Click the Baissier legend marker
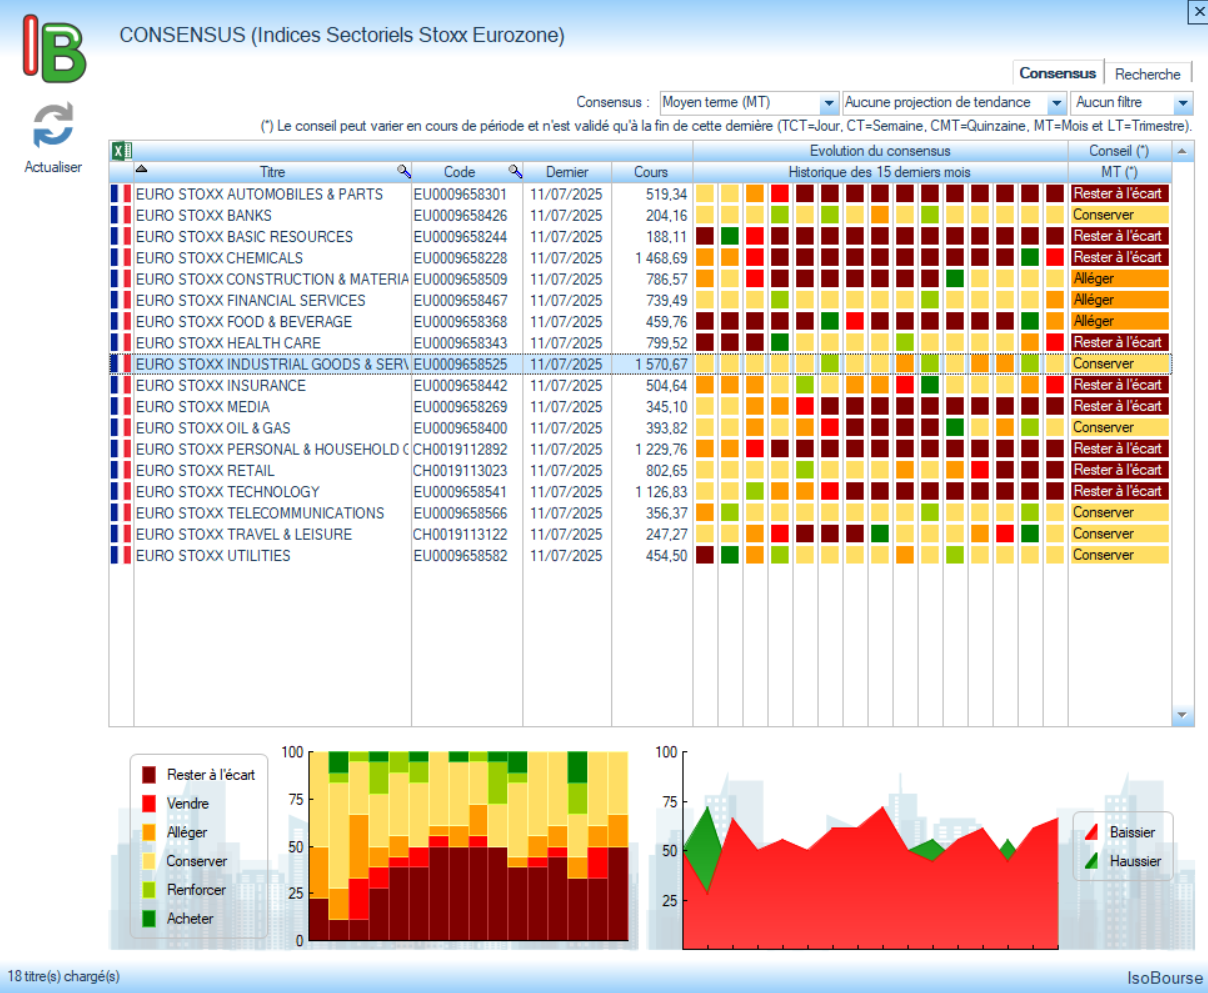This screenshot has width=1208, height=993. point(1091,832)
